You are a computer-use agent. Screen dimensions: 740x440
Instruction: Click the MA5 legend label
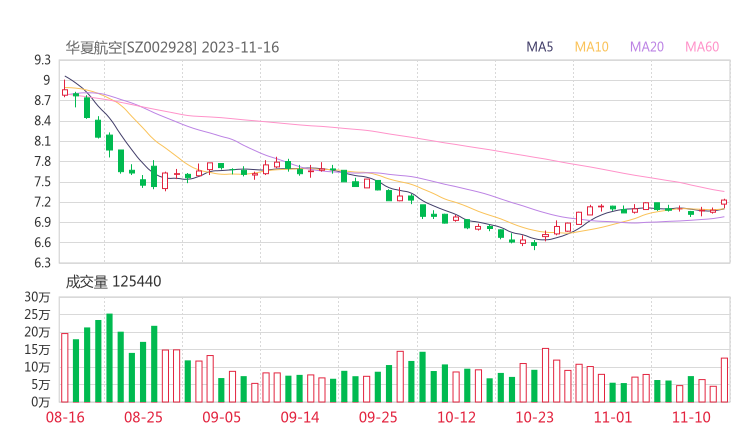click(539, 47)
